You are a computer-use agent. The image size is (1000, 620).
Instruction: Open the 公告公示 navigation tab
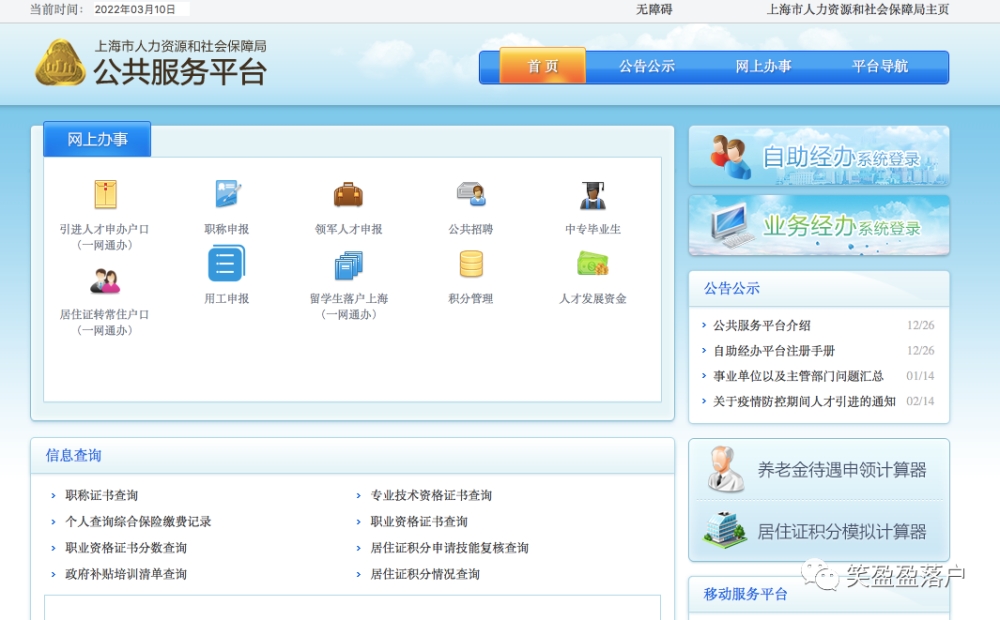pyautogui.click(x=647, y=66)
